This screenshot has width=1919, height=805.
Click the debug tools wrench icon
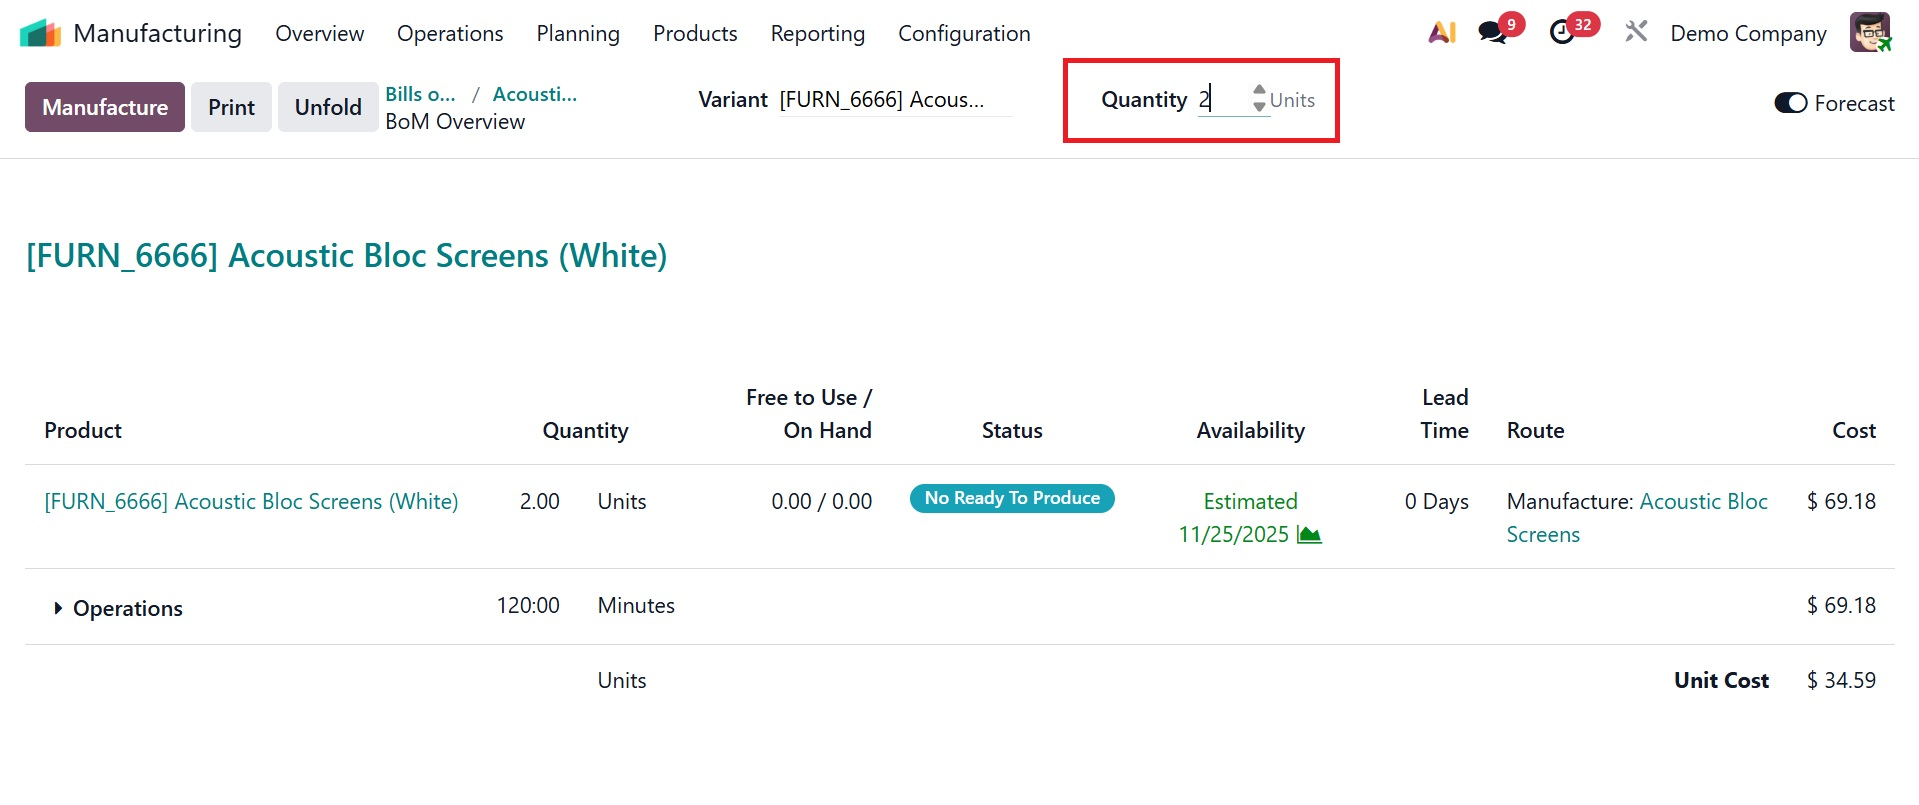tap(1636, 32)
